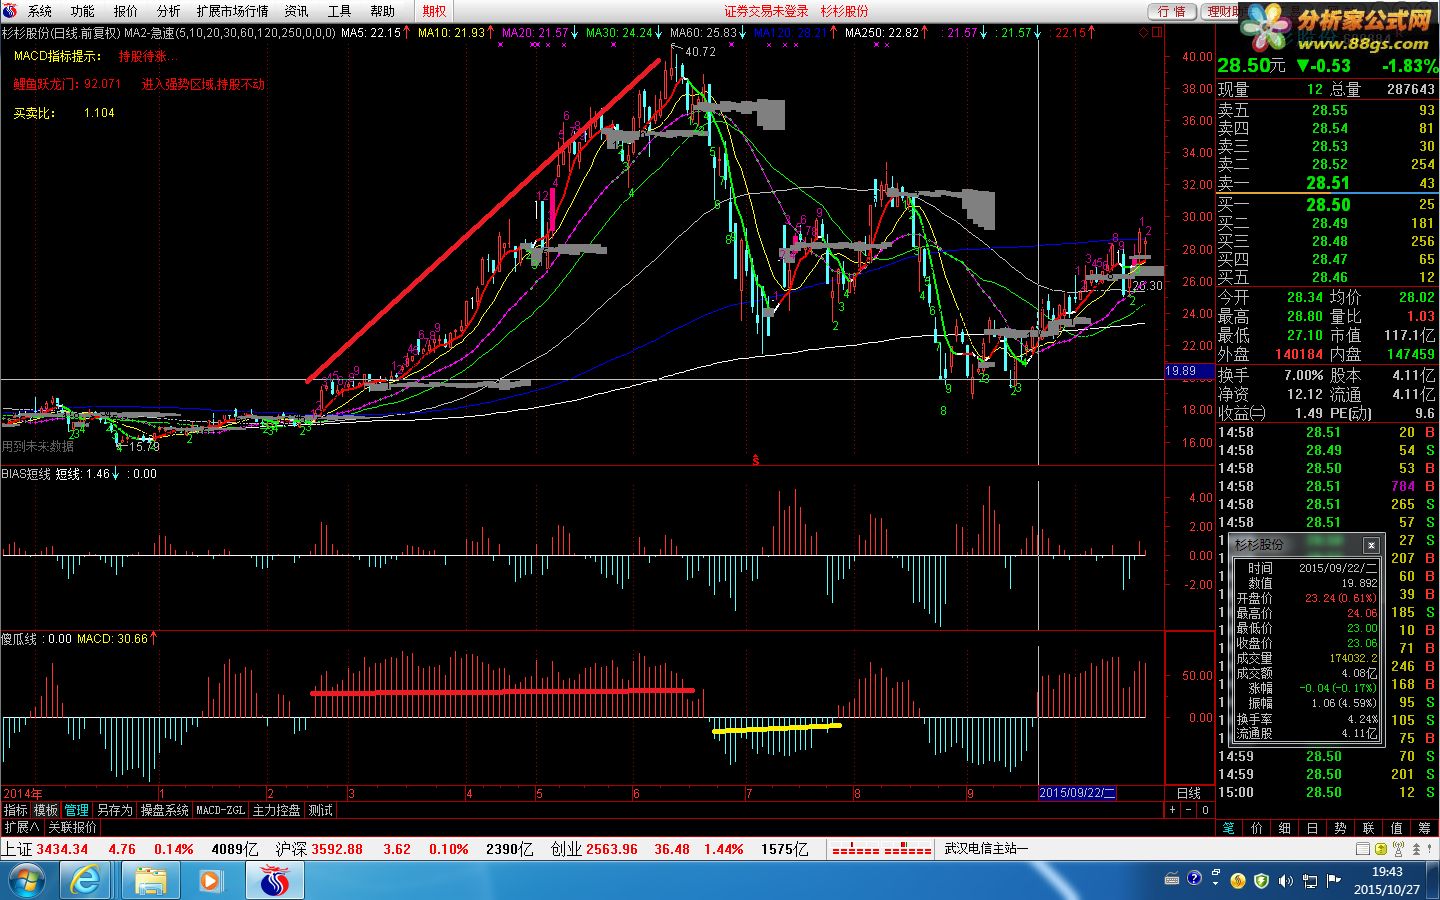
Task: Open the media player taskbar icon
Action: pyautogui.click(x=210, y=881)
